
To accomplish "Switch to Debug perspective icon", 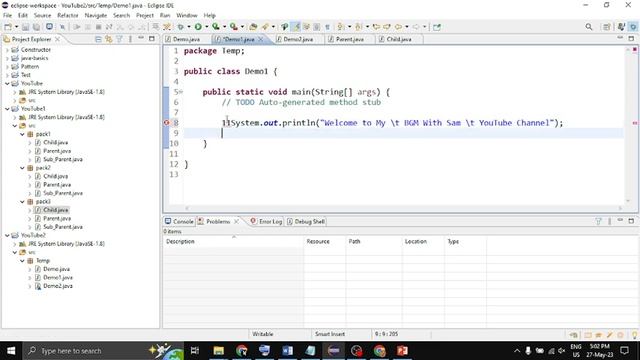I will pyautogui.click(x=633, y=27).
